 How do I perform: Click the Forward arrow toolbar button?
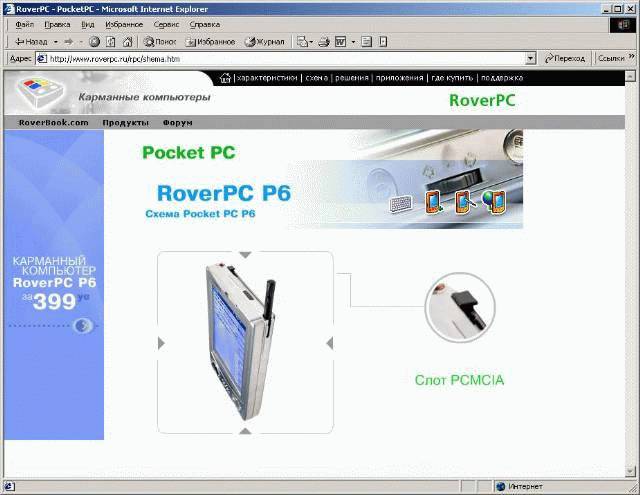pos(69,42)
